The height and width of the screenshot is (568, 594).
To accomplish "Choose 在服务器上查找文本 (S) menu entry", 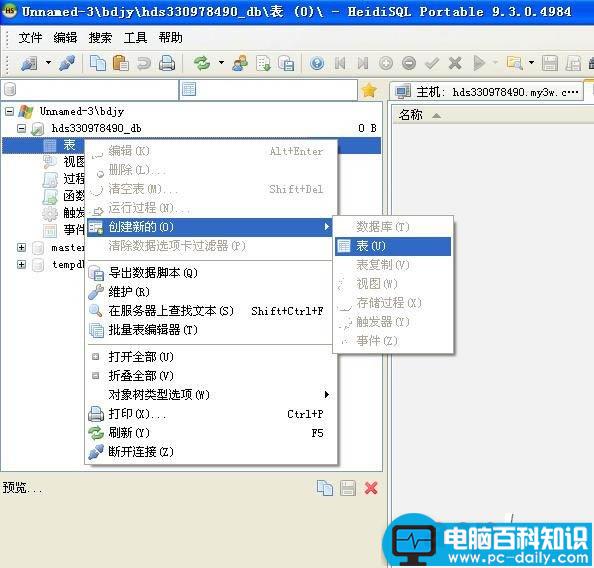I will coord(209,311).
